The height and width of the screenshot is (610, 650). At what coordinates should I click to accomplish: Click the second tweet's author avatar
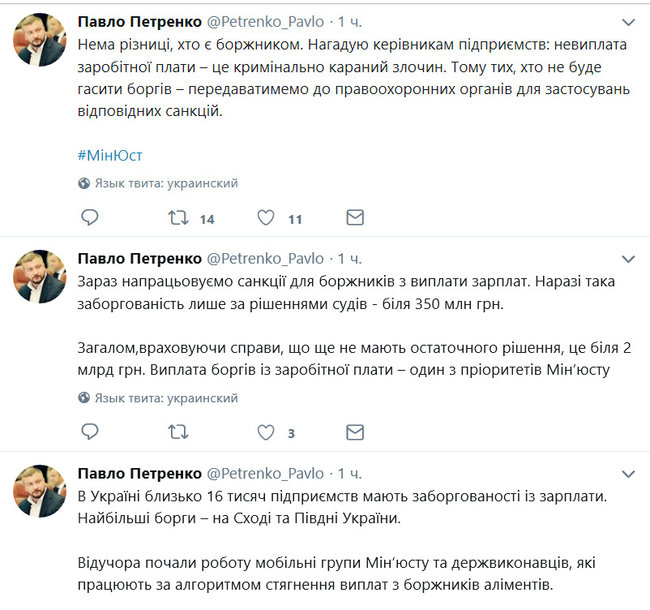tap(39, 276)
